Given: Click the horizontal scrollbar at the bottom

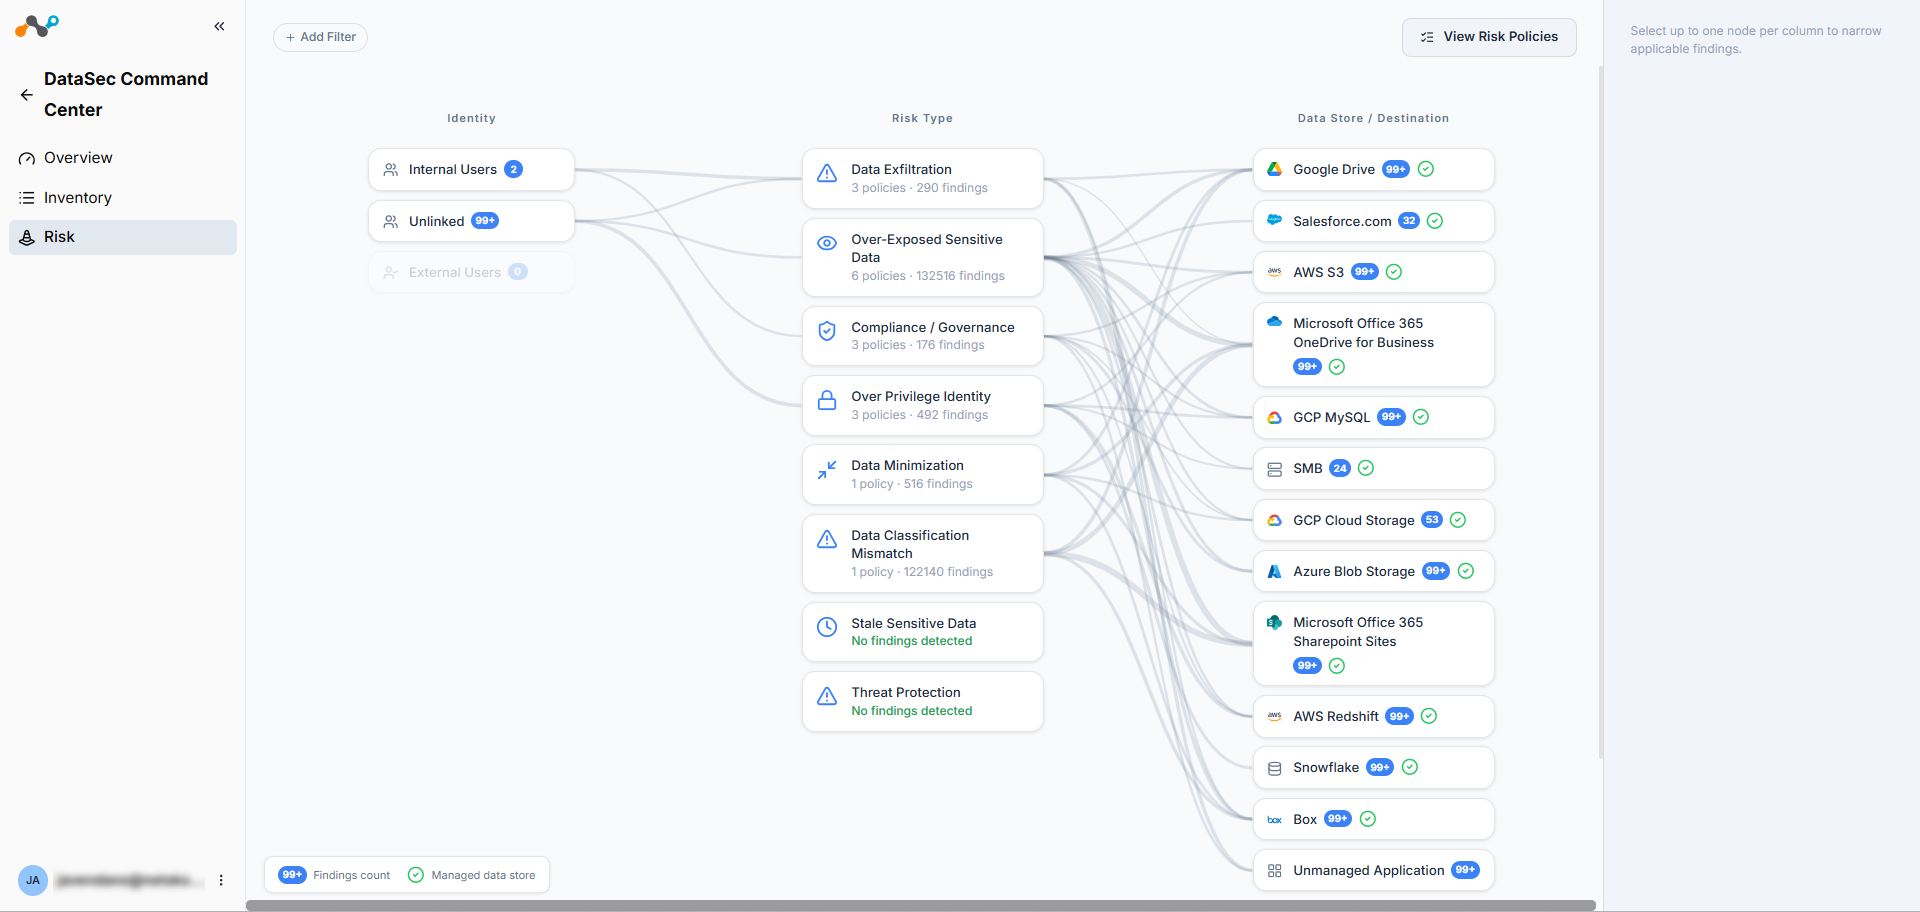Looking at the screenshot, I should point(921,906).
